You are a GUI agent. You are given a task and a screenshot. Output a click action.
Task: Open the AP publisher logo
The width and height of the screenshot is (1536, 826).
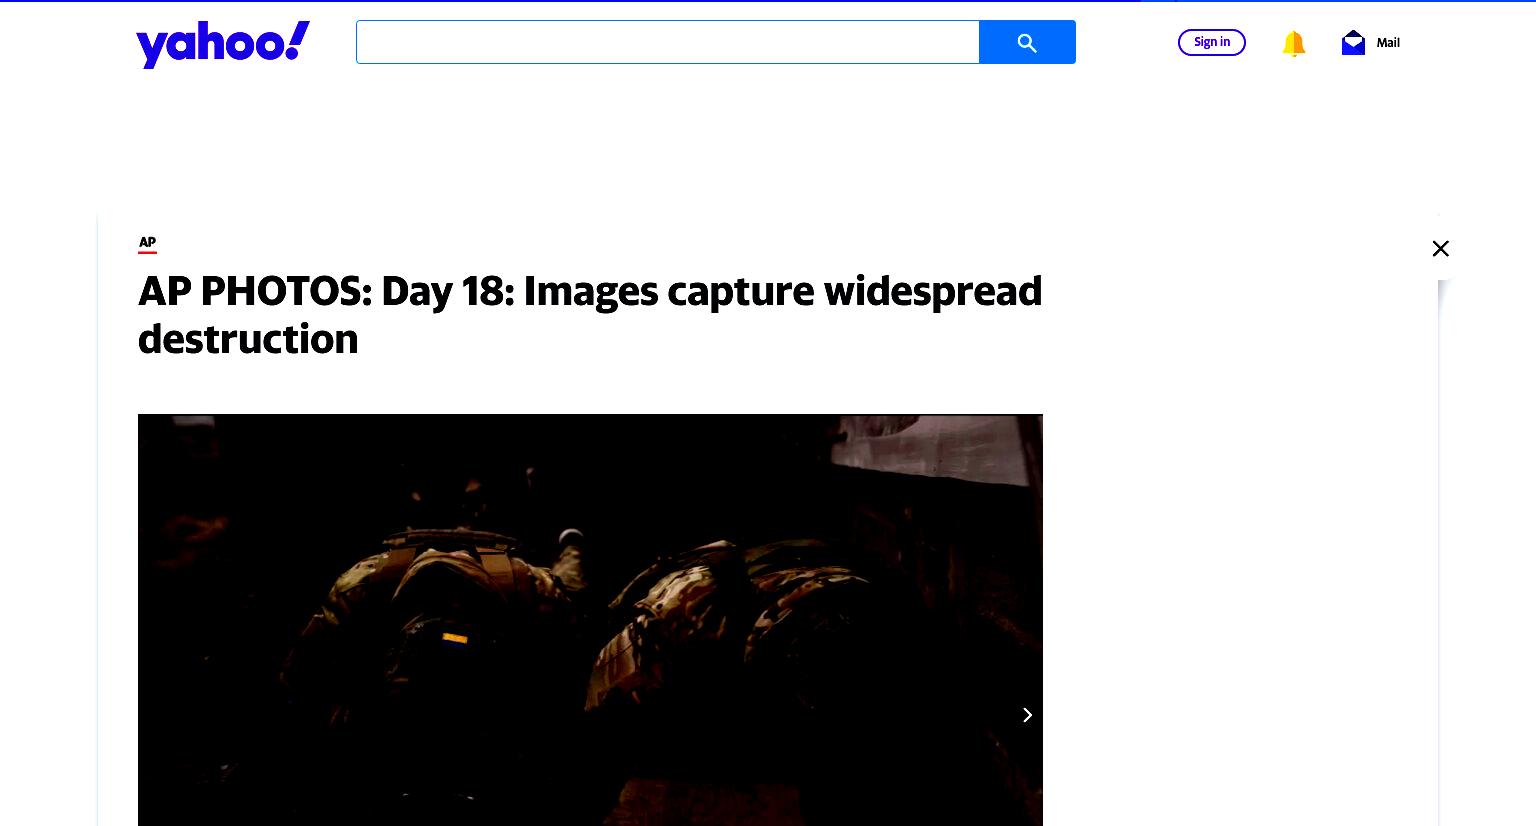pyautogui.click(x=147, y=243)
